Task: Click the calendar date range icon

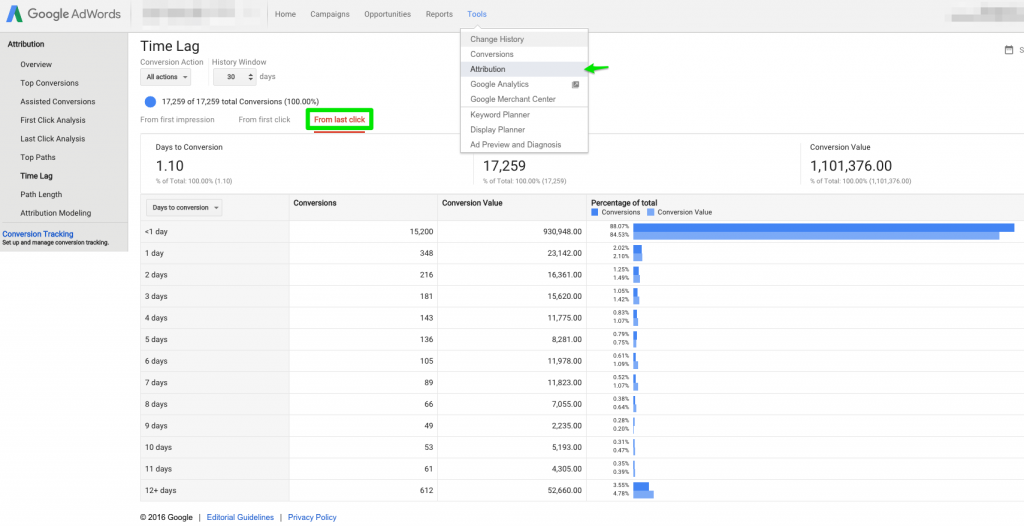Action: pyautogui.click(x=1009, y=50)
